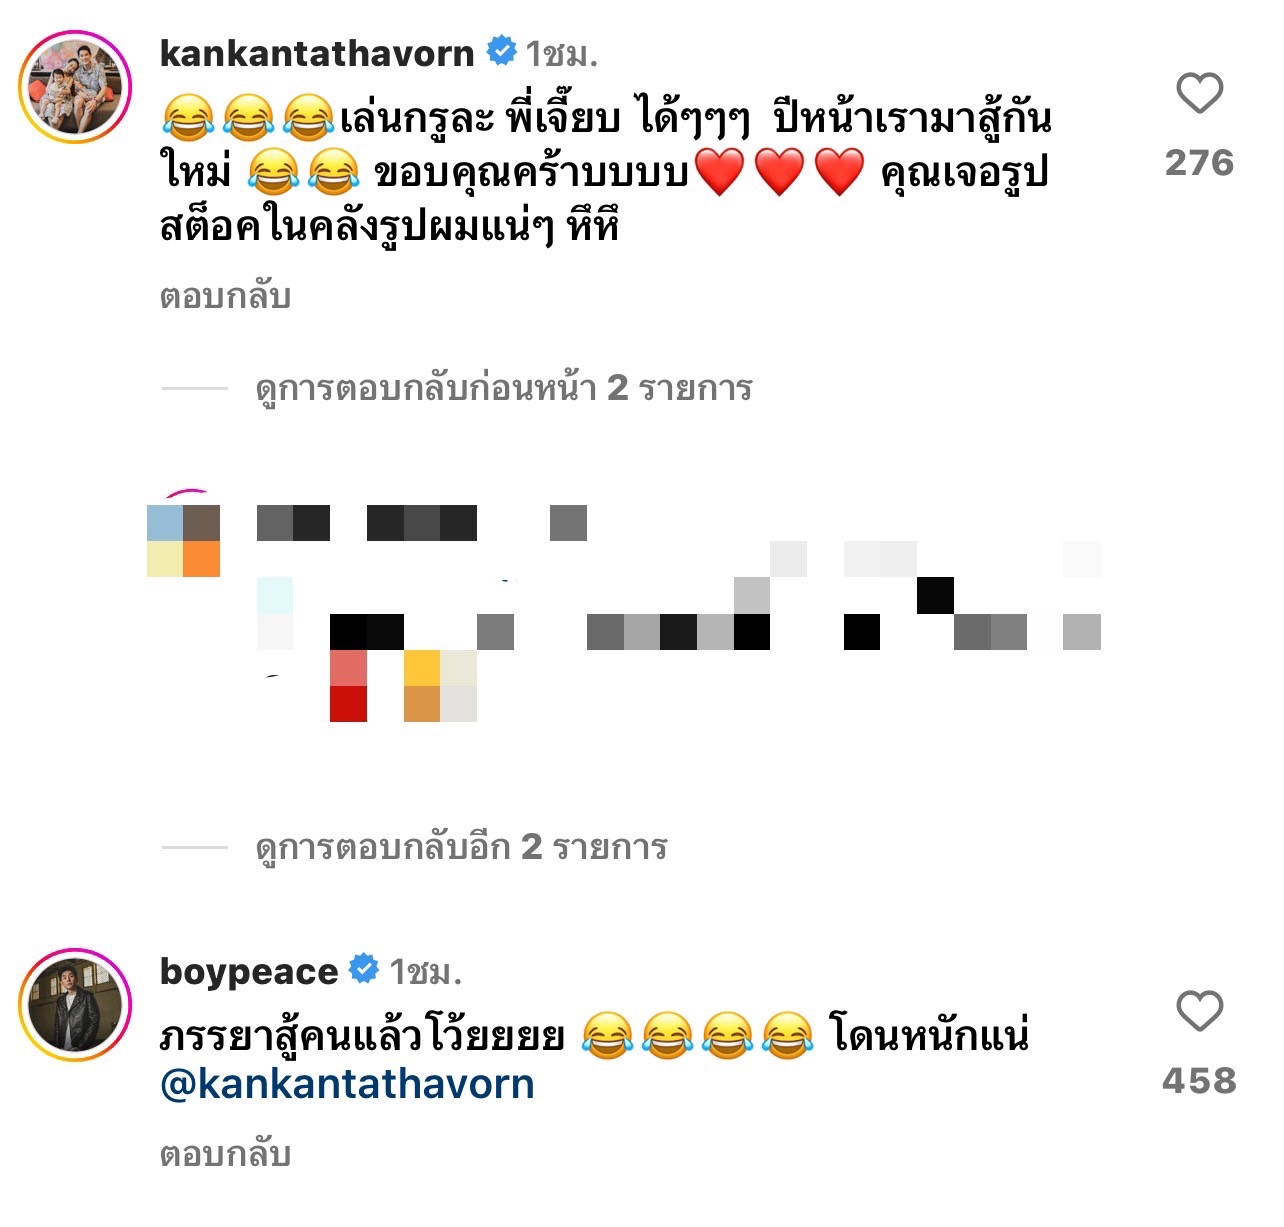1284x1227 pixels.
Task: Tap the line beside ดูการตอบกลับก่อนหน้า
Action: [195, 388]
